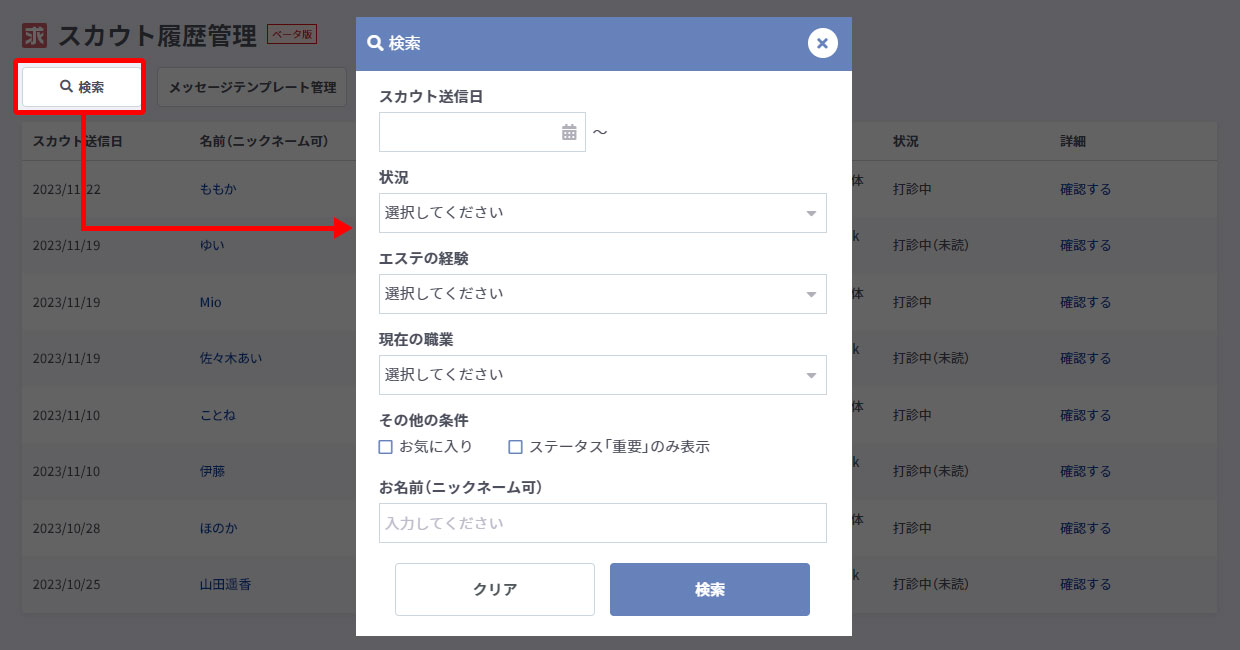
Task: Open the profile link for ももか
Action: coord(218,189)
